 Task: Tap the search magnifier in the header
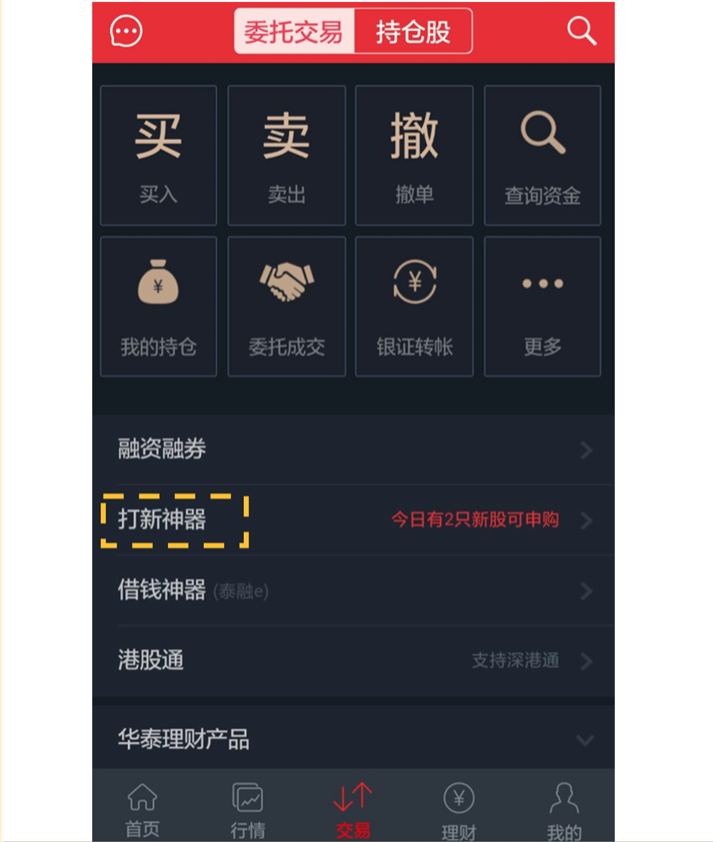pos(582,31)
